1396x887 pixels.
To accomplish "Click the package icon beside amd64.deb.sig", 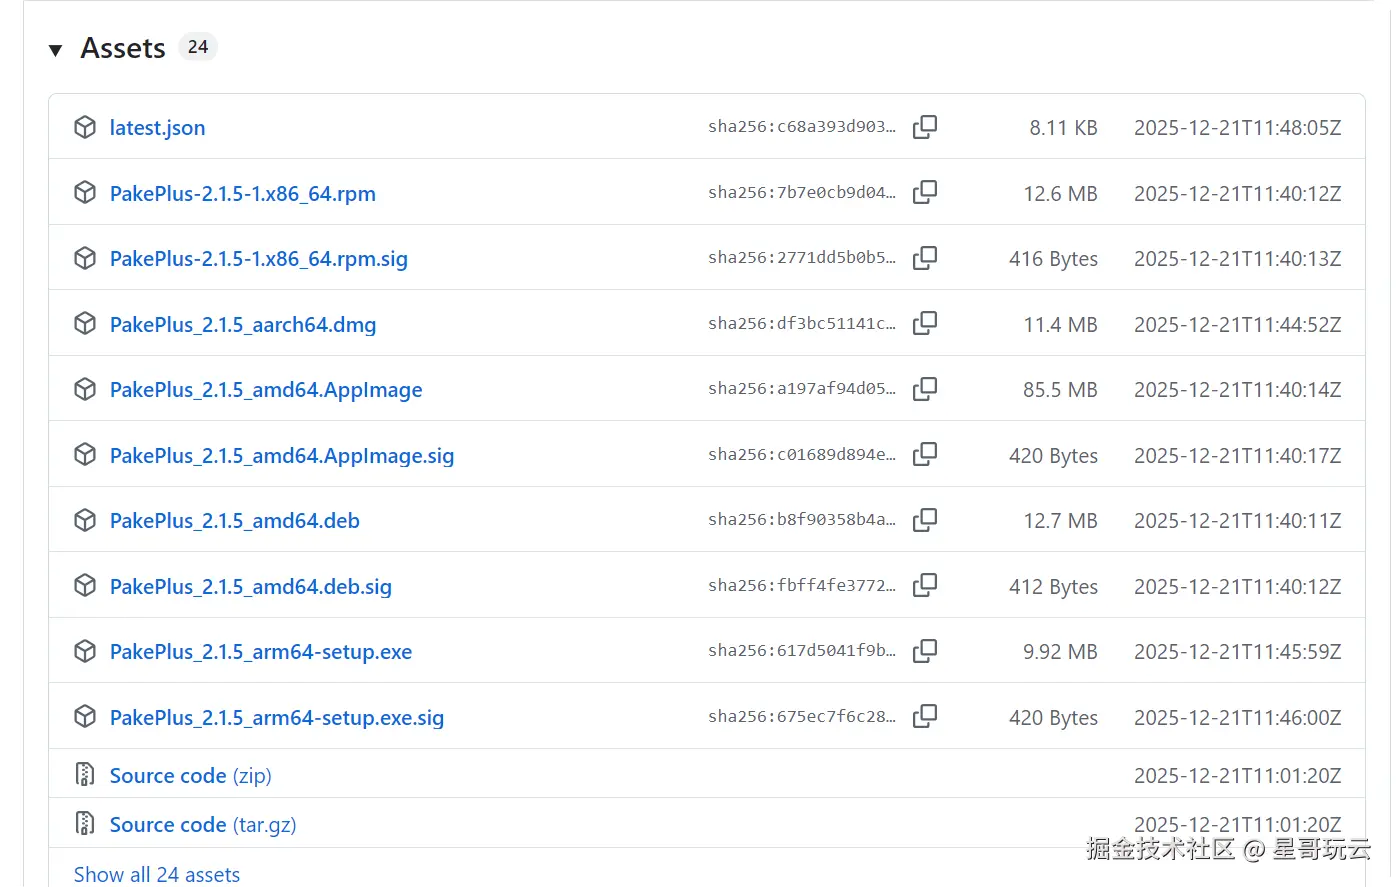I will coord(85,585).
